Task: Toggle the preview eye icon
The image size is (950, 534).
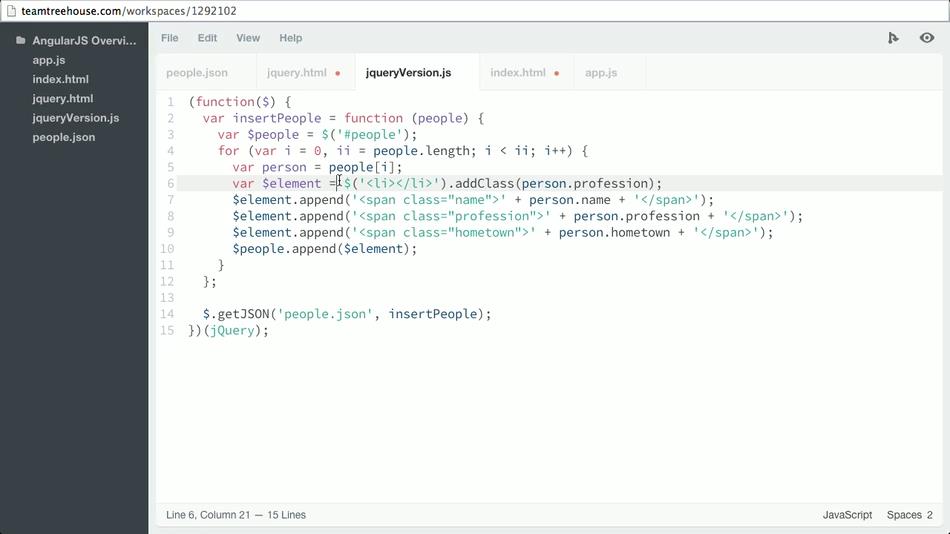Action: (927, 38)
